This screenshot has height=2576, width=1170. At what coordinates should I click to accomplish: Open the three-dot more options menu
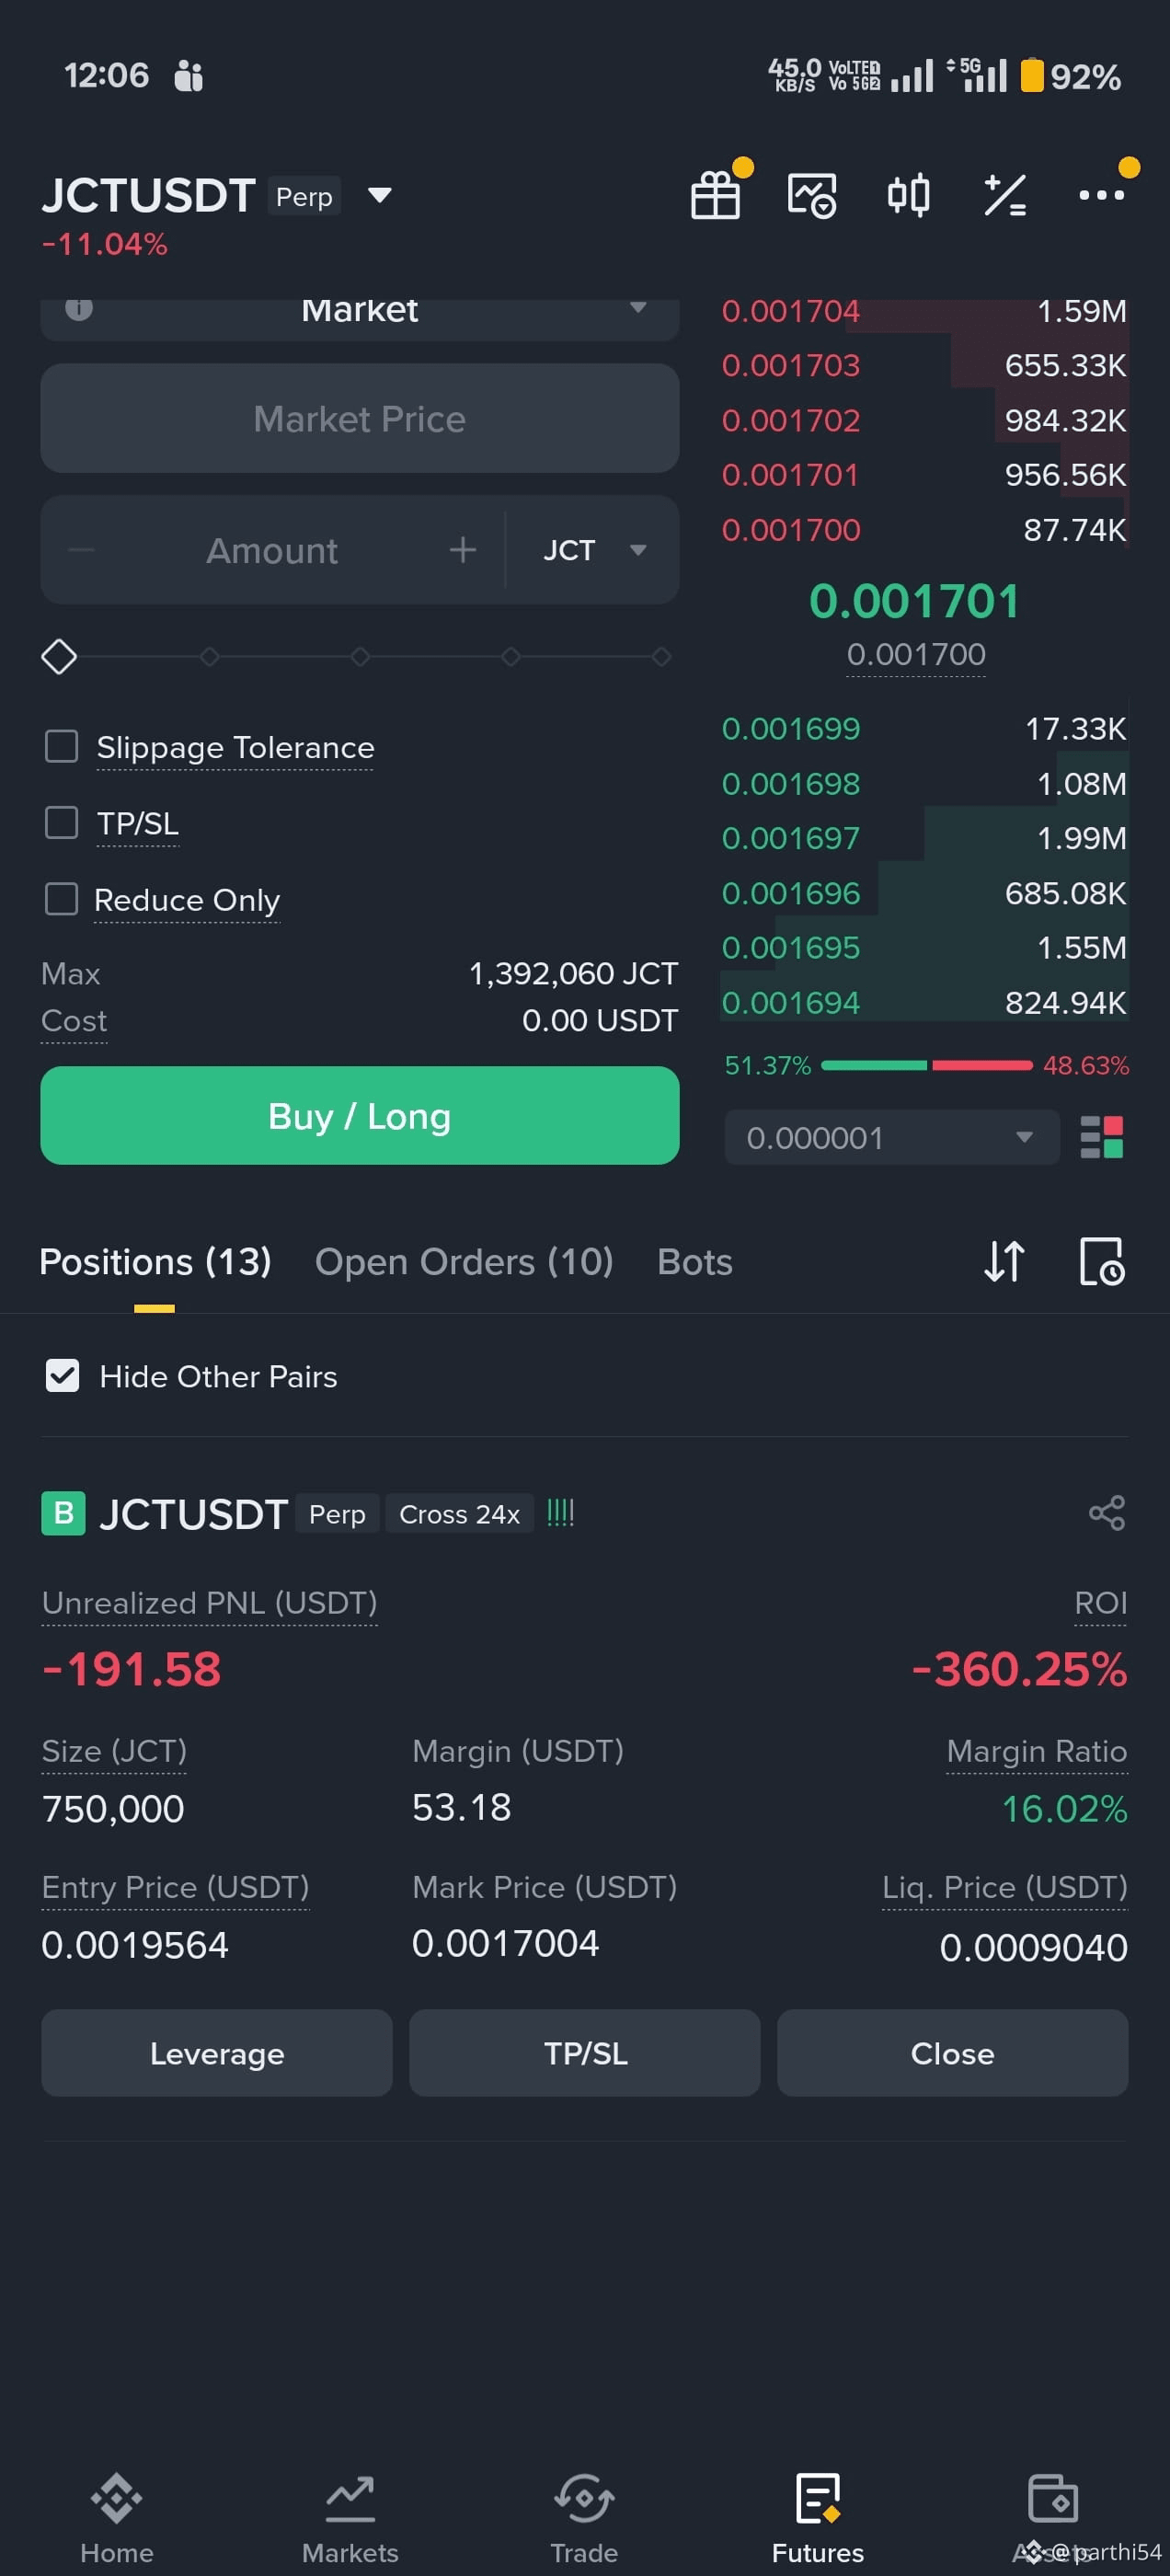point(1101,195)
